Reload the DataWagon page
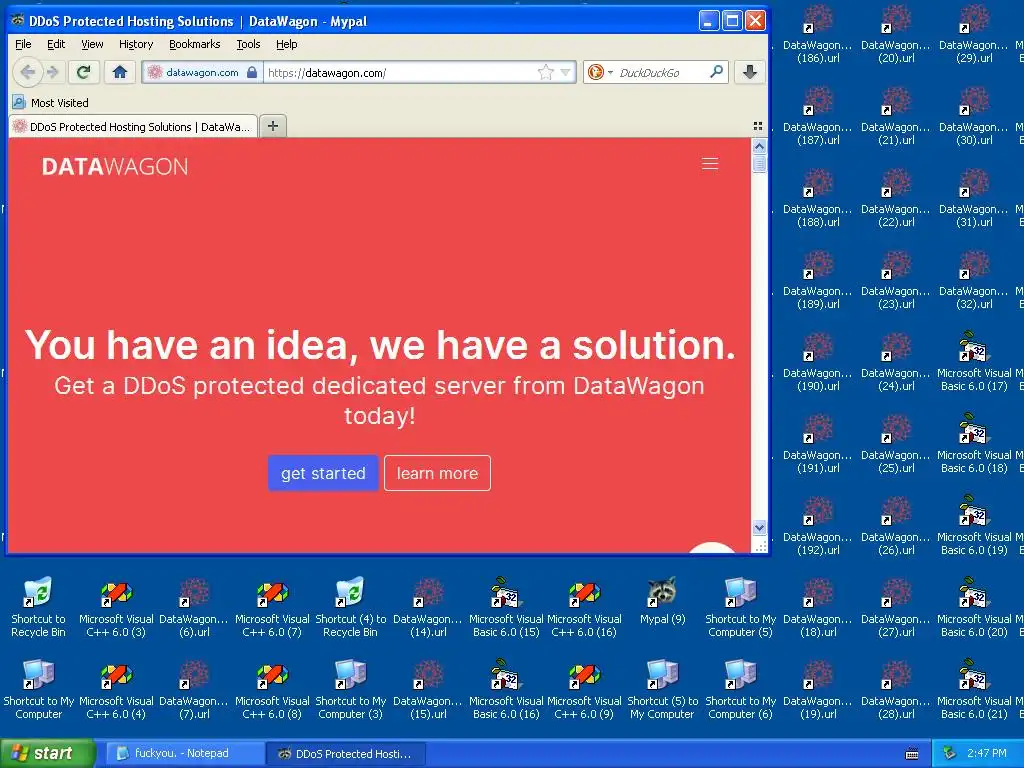1024x768 pixels. [84, 72]
